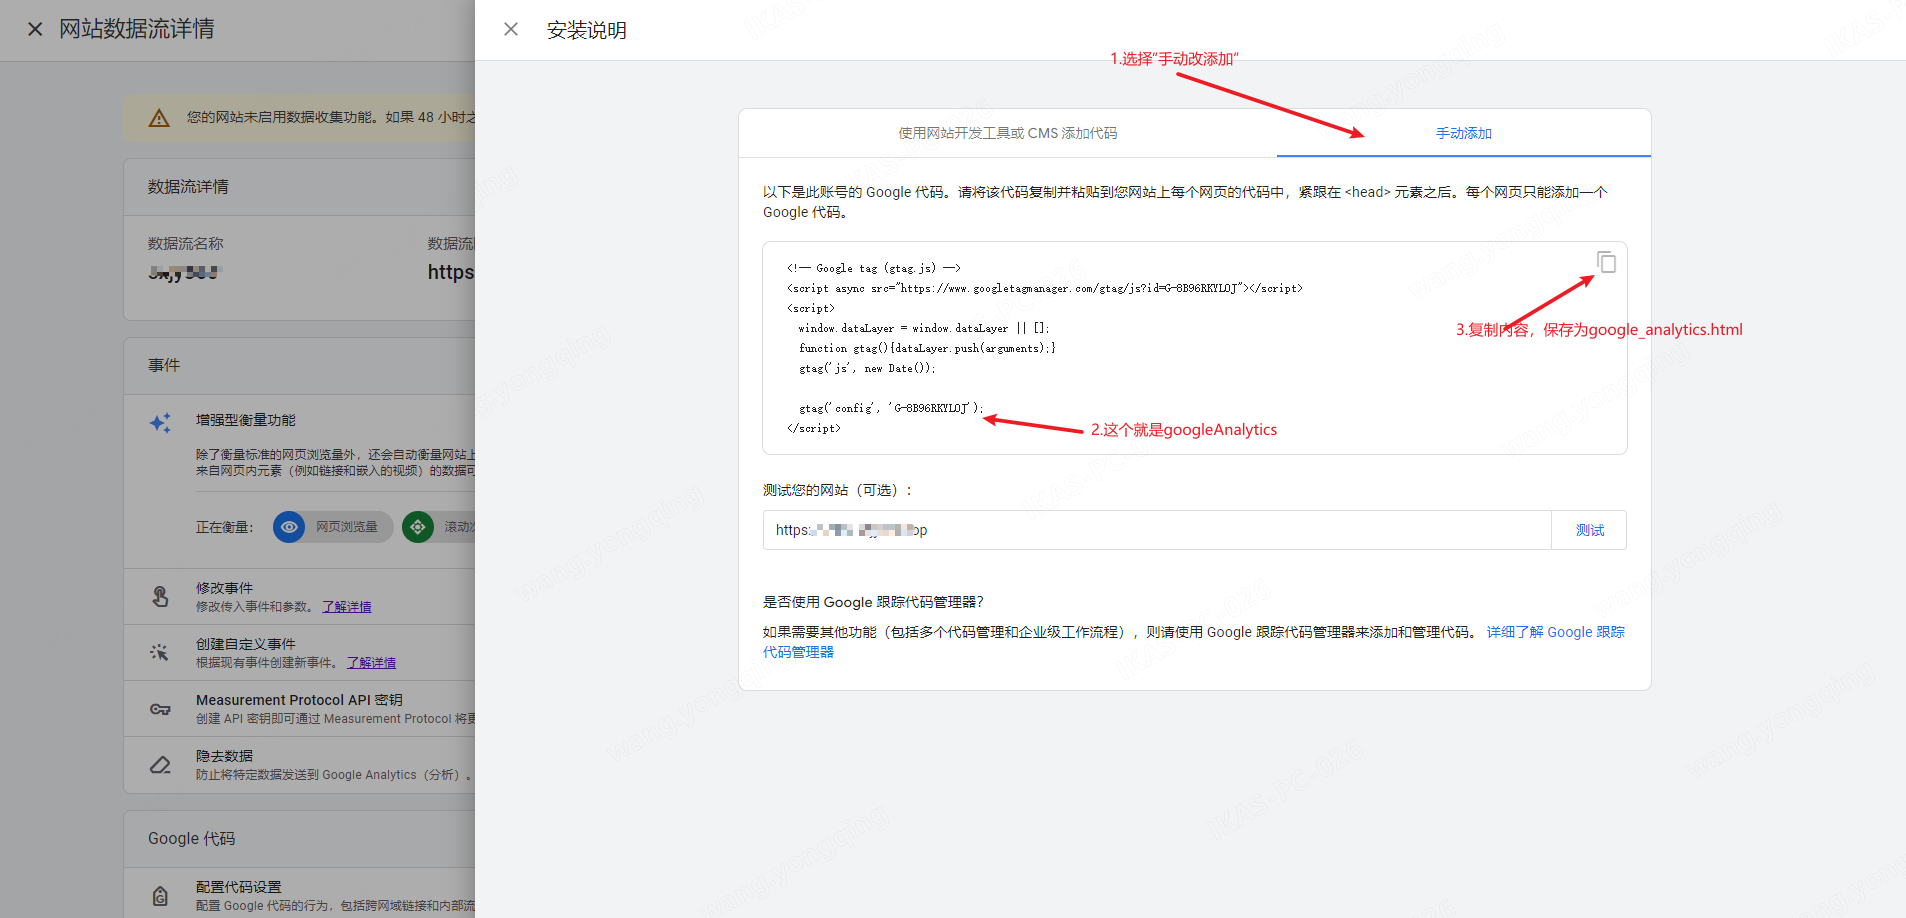Image resolution: width=1906 pixels, height=918 pixels.
Task: Open 配置代码设置 row
Action: 299,895
